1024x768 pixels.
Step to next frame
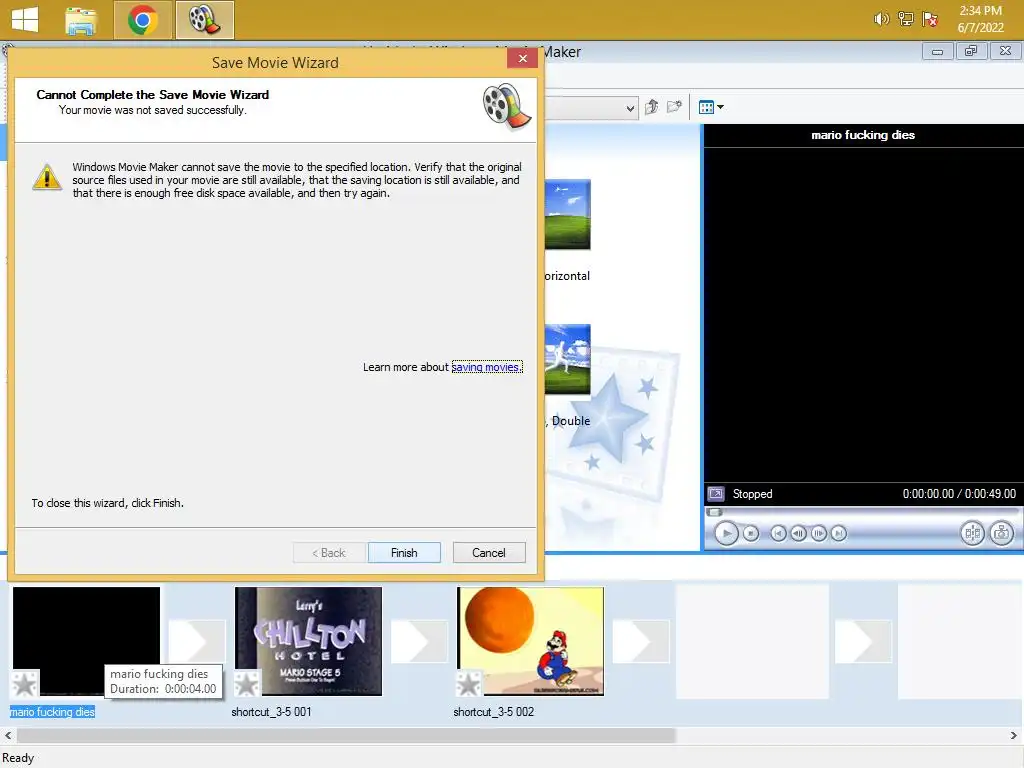click(818, 534)
